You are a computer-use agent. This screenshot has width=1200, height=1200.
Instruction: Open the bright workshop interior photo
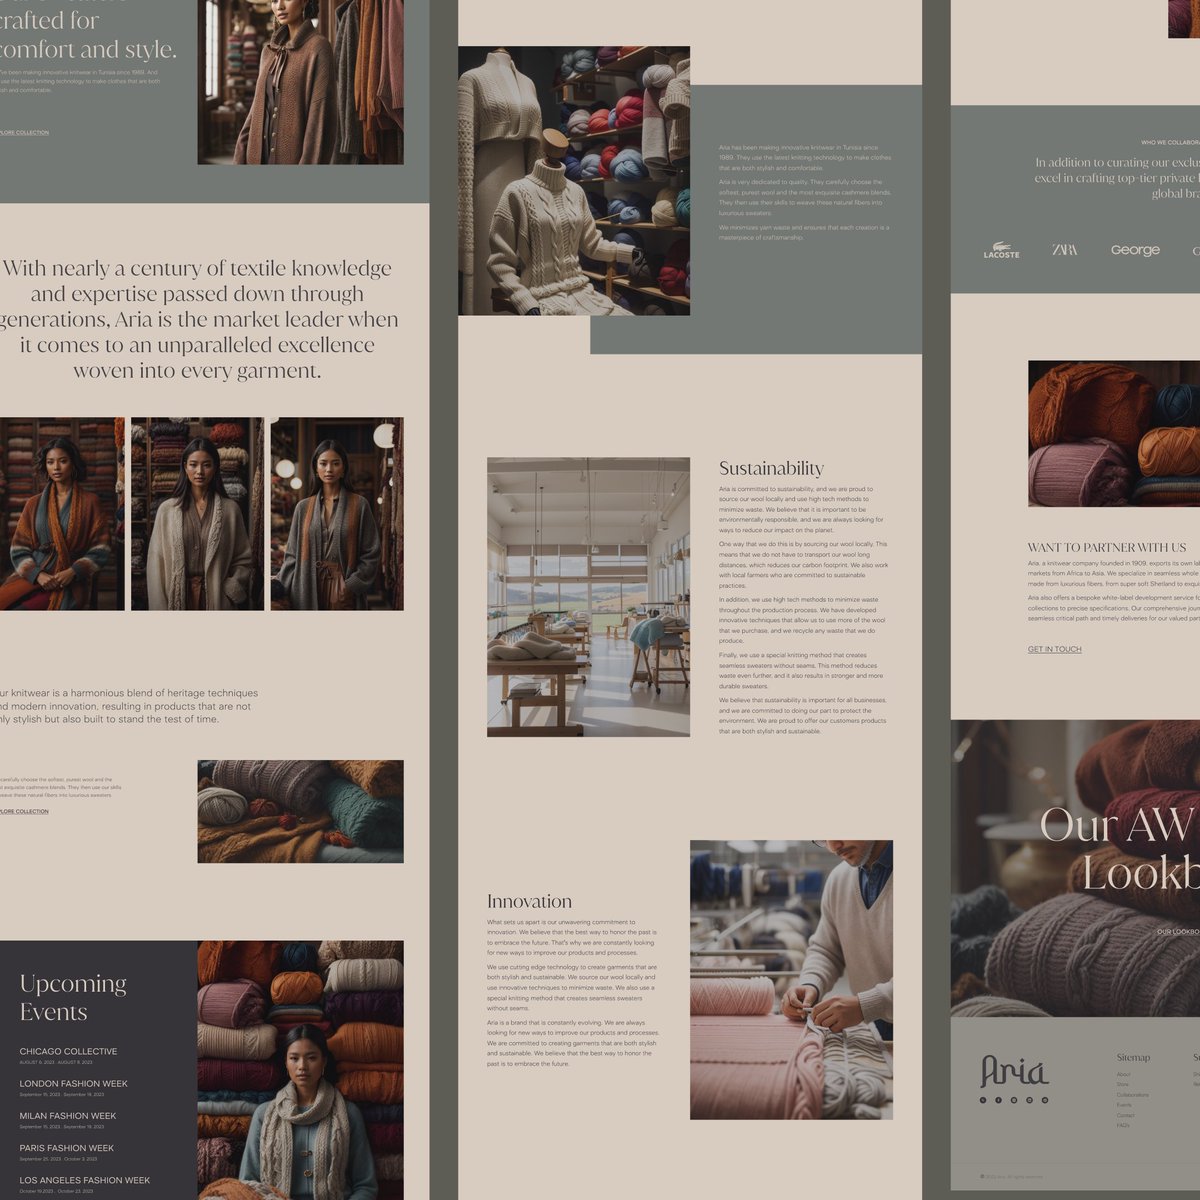click(x=588, y=597)
